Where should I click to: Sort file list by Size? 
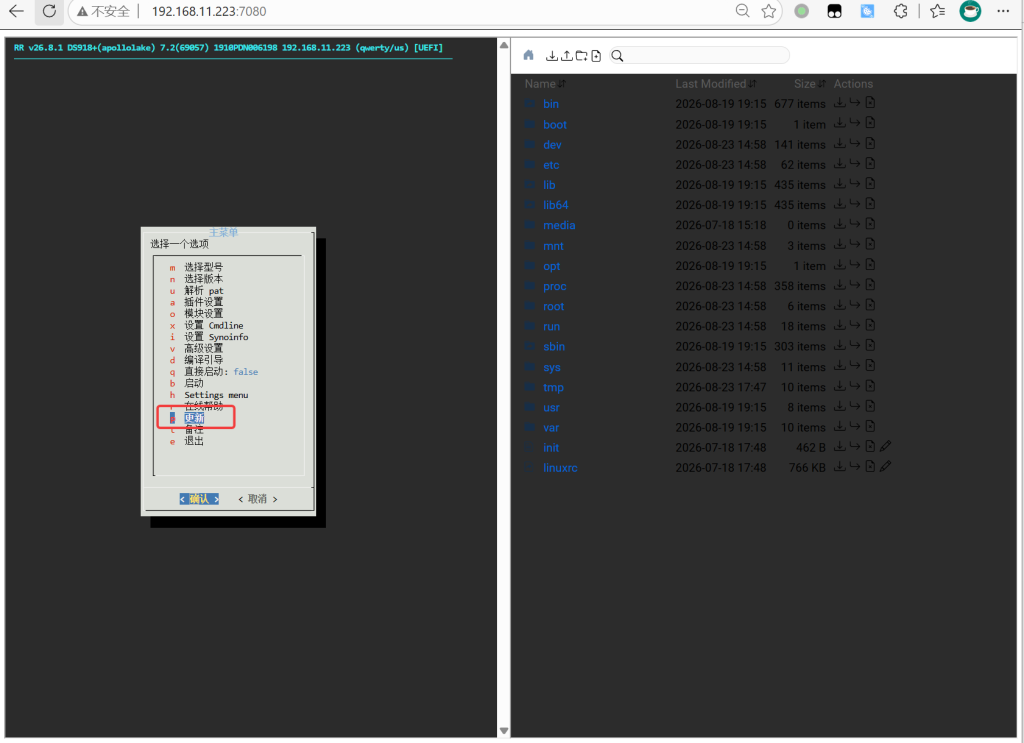click(x=810, y=84)
